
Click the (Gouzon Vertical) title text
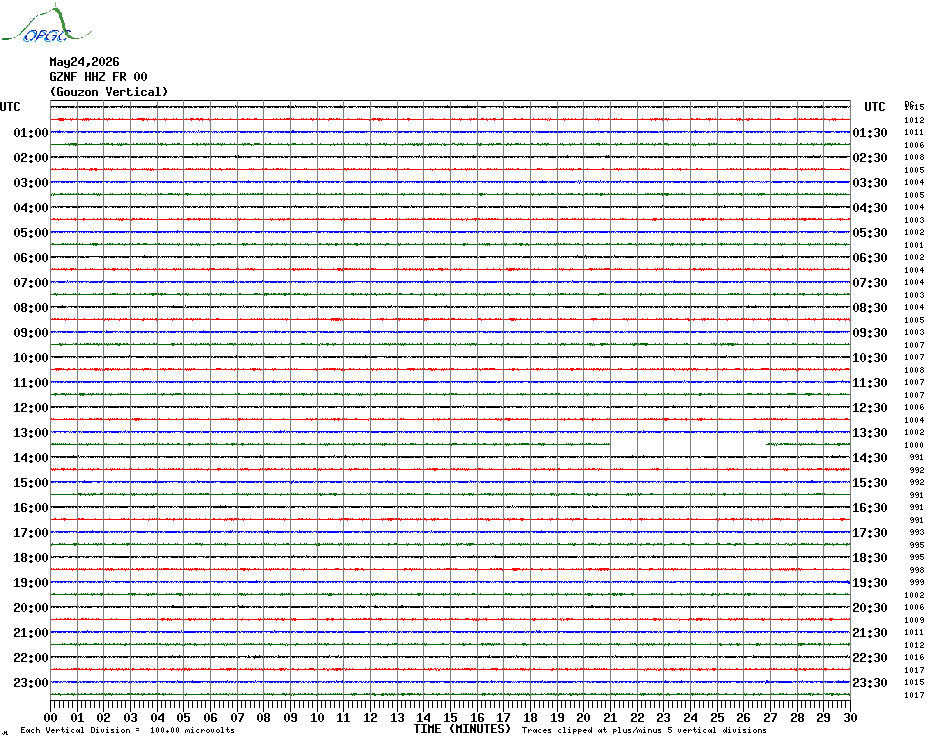(x=109, y=92)
